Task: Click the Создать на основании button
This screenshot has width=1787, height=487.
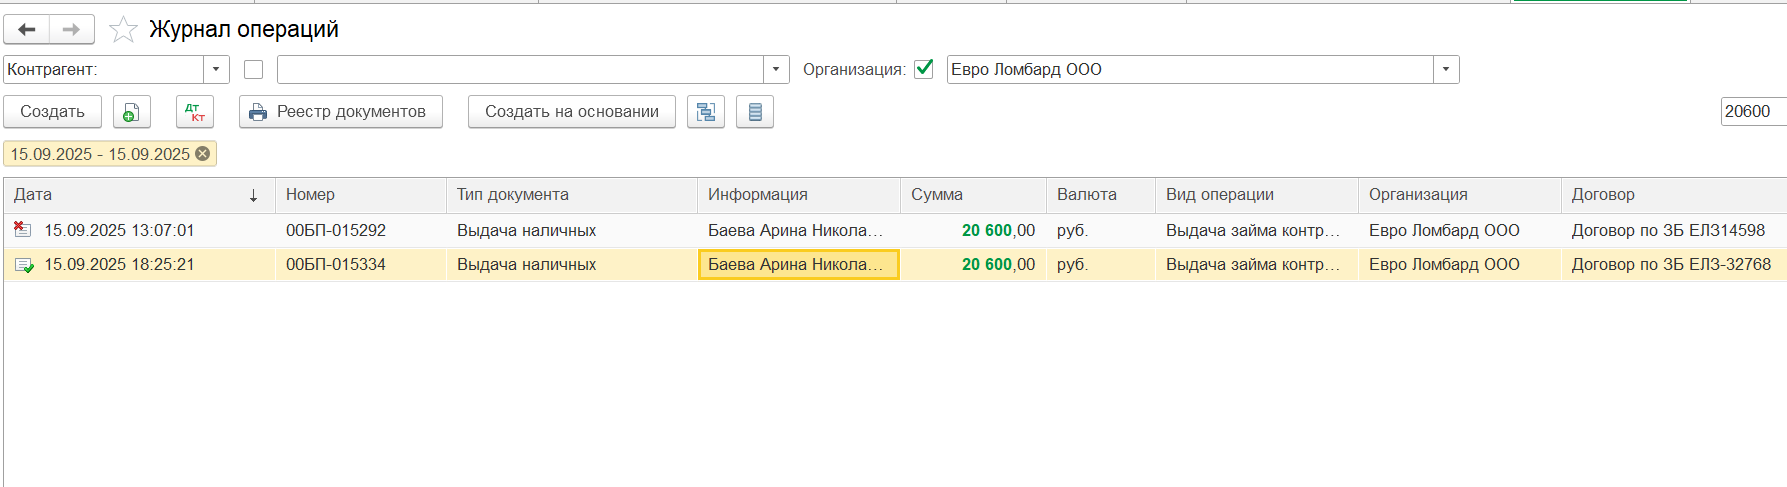Action: click(x=572, y=112)
